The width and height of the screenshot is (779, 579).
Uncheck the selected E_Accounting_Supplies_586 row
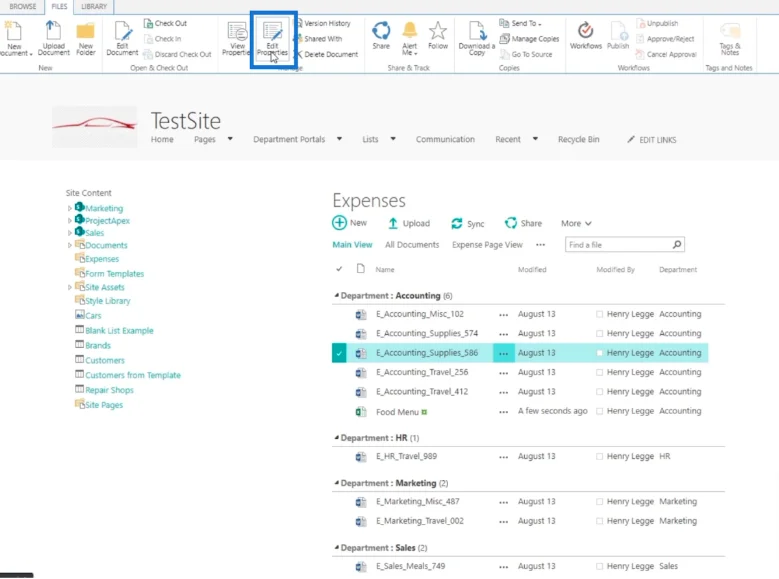pyautogui.click(x=339, y=353)
